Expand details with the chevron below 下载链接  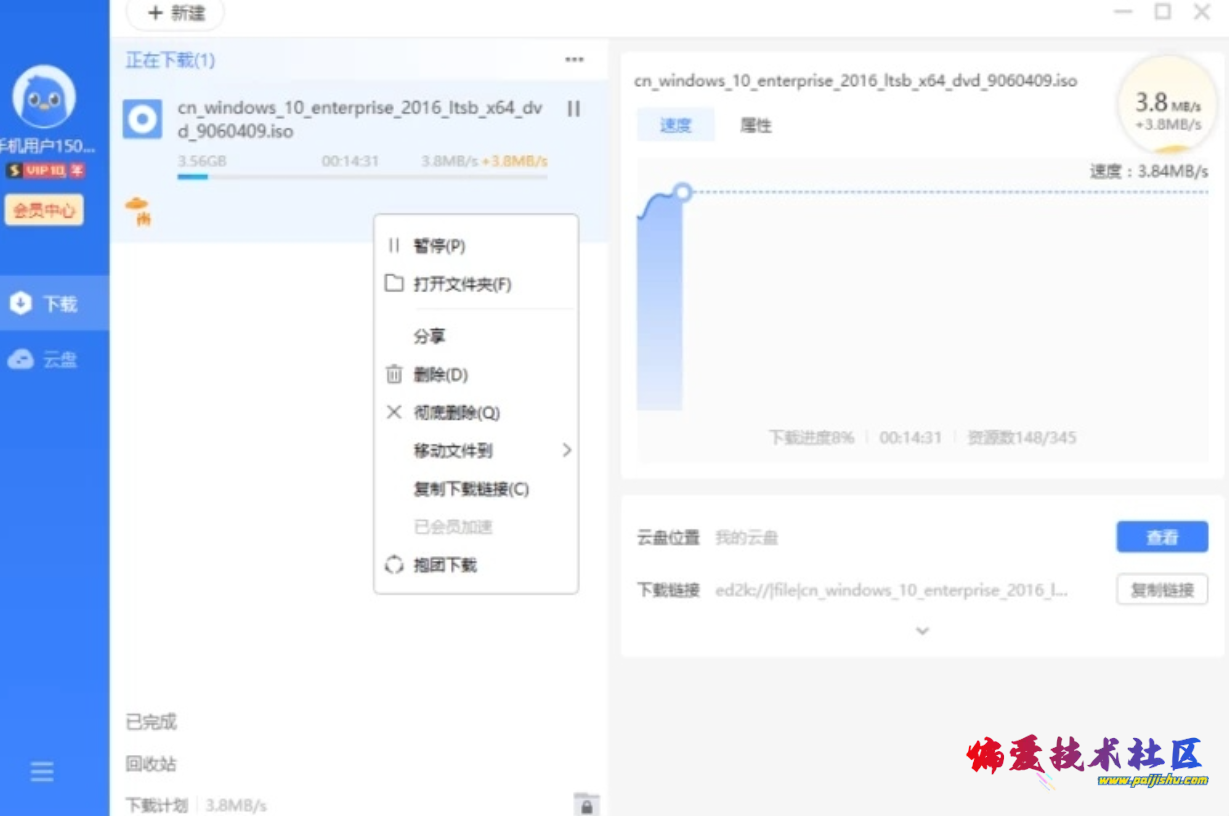(x=923, y=631)
